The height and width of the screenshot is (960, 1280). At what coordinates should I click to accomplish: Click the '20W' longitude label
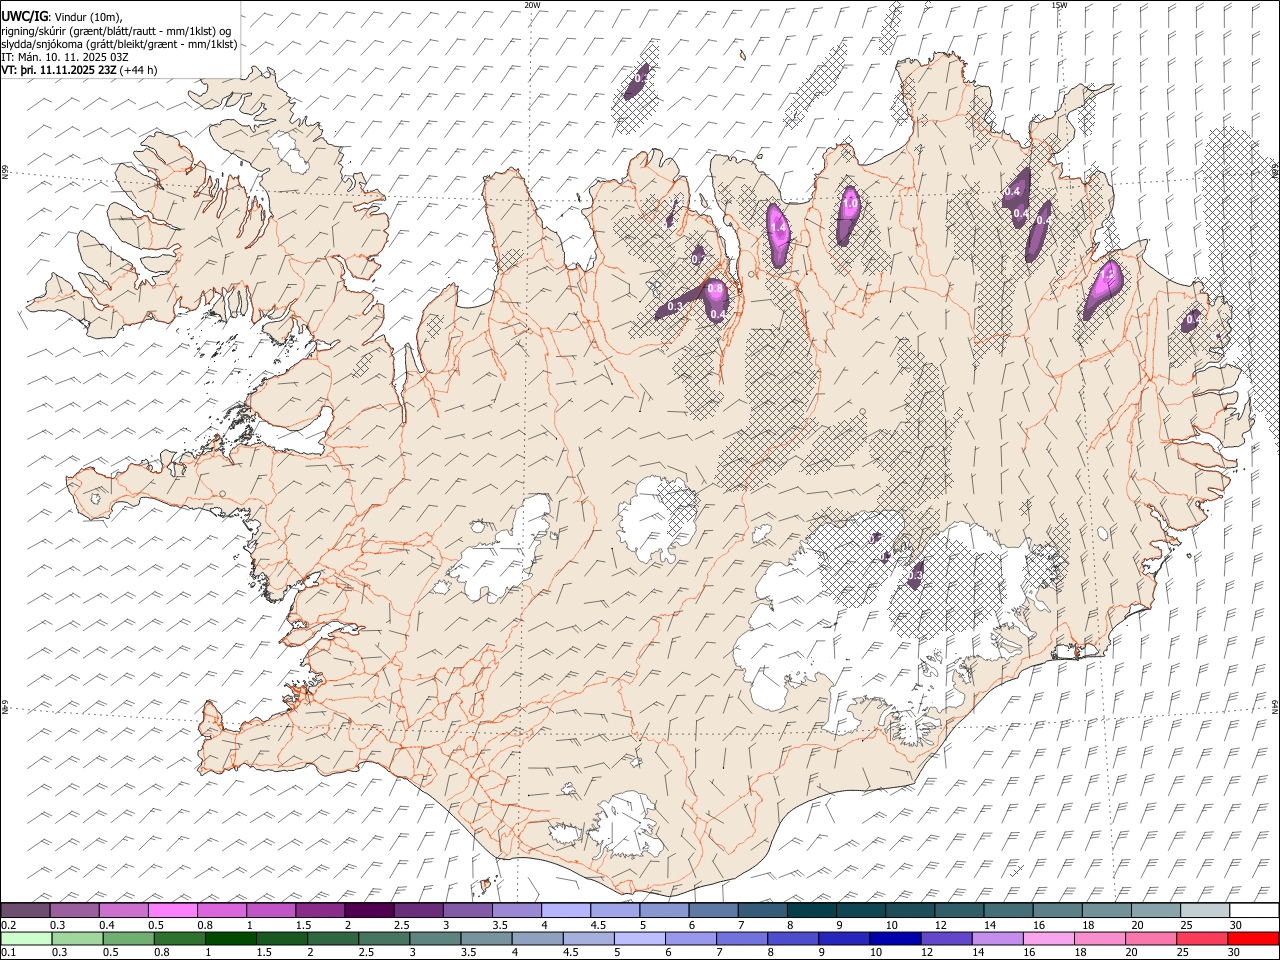coord(532,6)
